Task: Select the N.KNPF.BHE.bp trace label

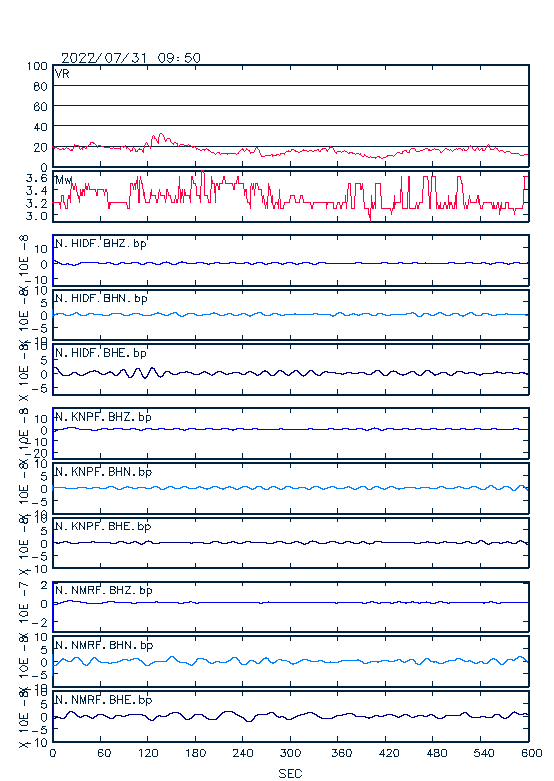Action: [x=103, y=526]
